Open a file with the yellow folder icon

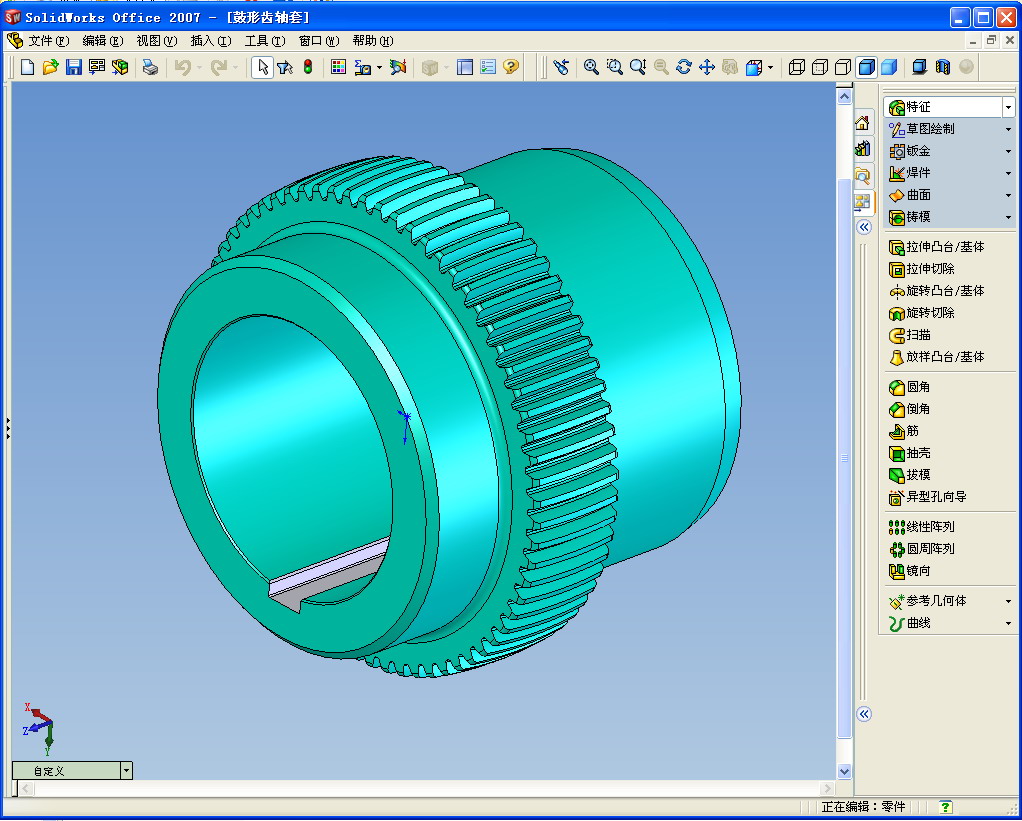tap(50, 66)
